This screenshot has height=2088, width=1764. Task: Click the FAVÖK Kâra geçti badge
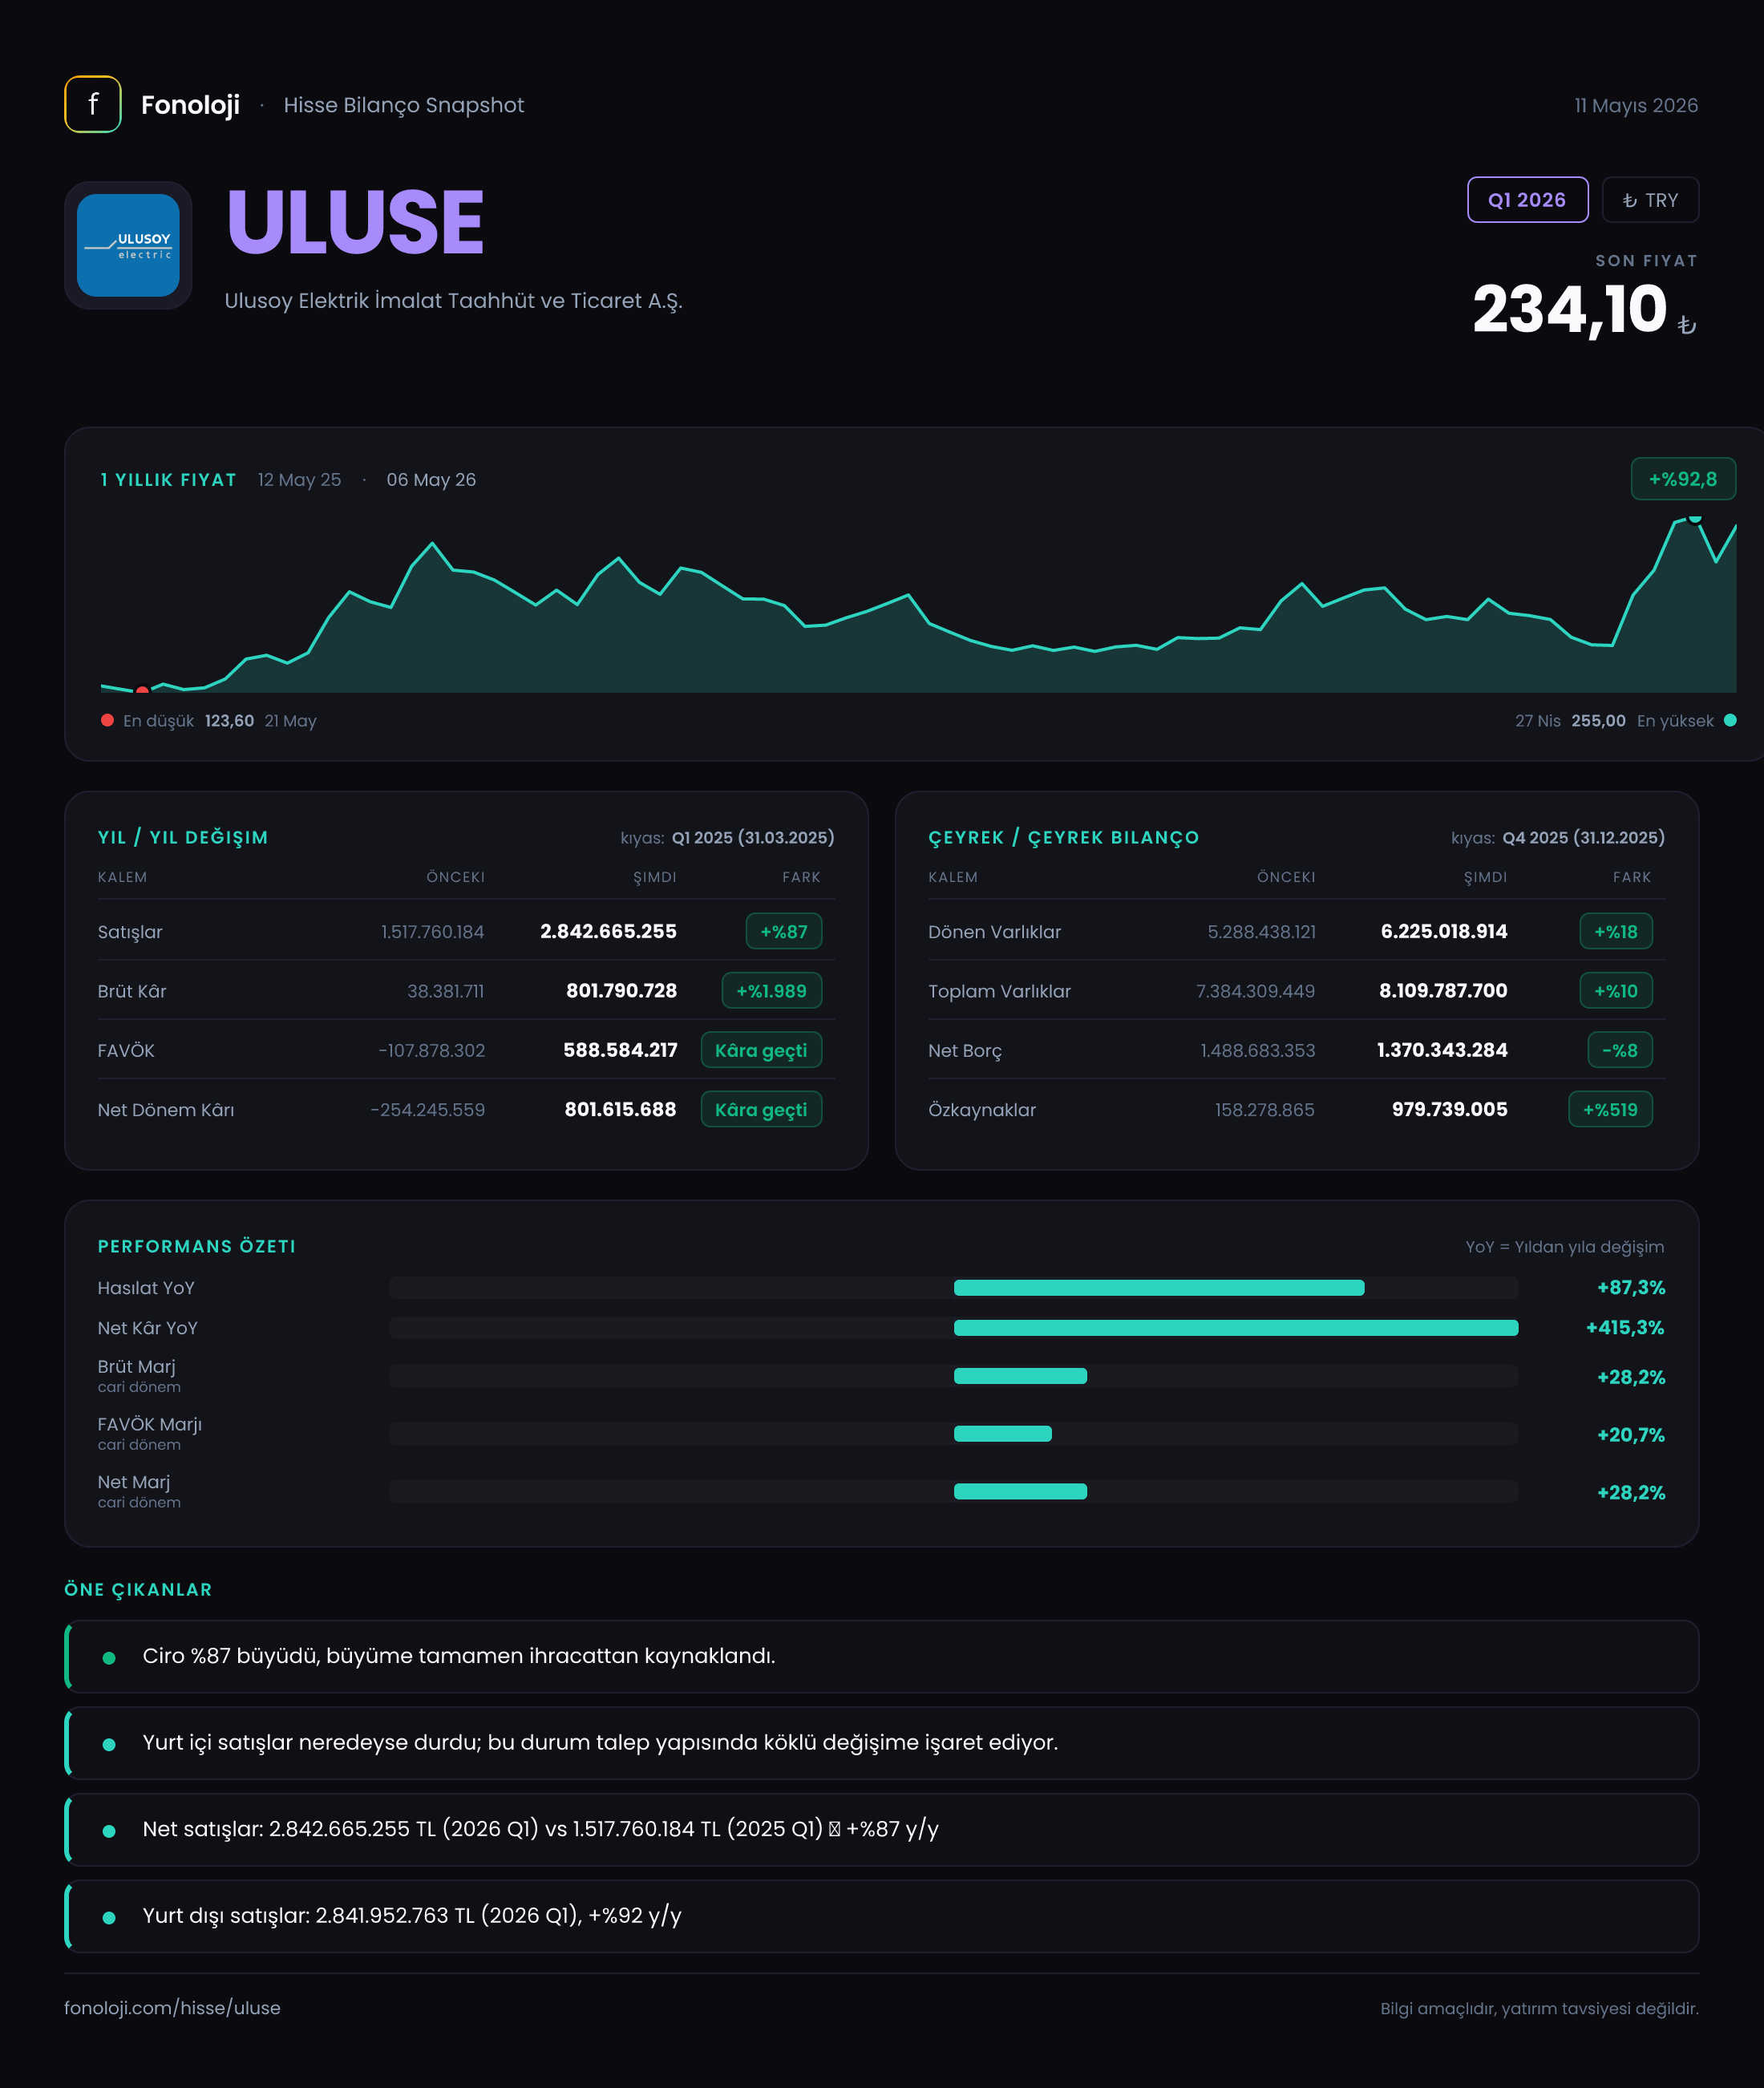pos(761,1050)
